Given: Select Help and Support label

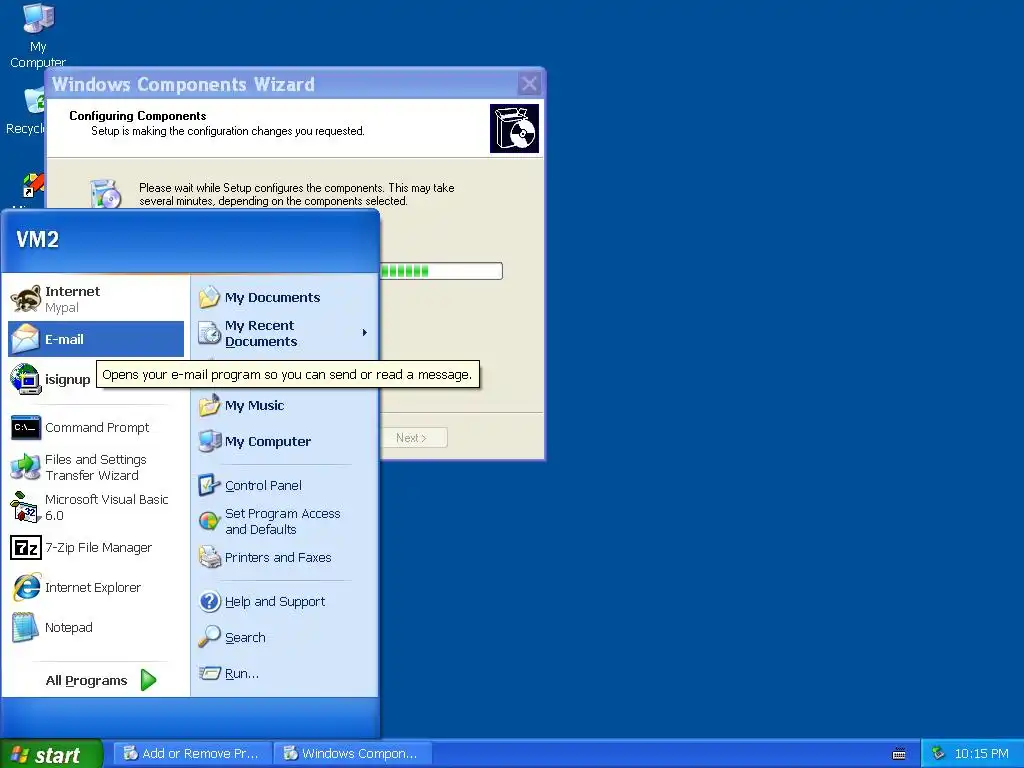Looking at the screenshot, I should coord(275,601).
